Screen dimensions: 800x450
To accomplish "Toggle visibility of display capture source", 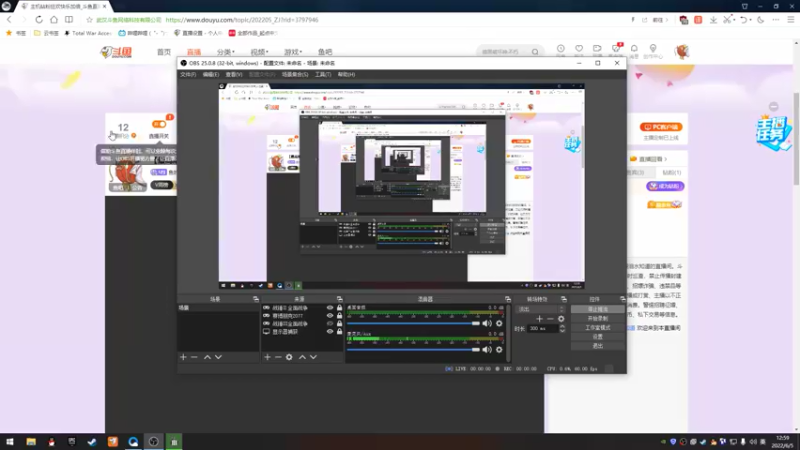I will (330, 332).
